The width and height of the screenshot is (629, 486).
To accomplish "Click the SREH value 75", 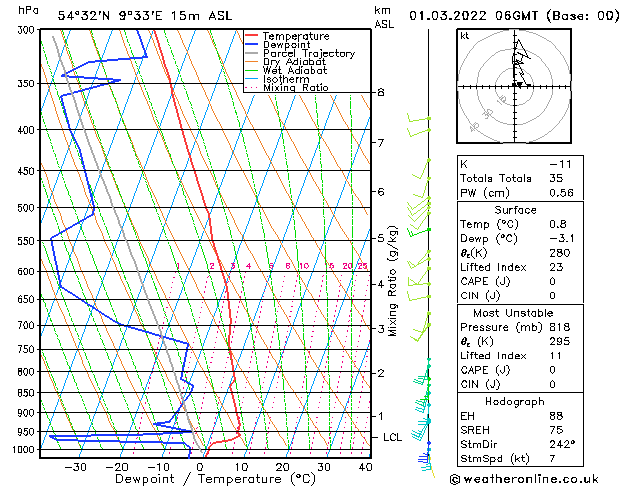I will tap(556, 429).
